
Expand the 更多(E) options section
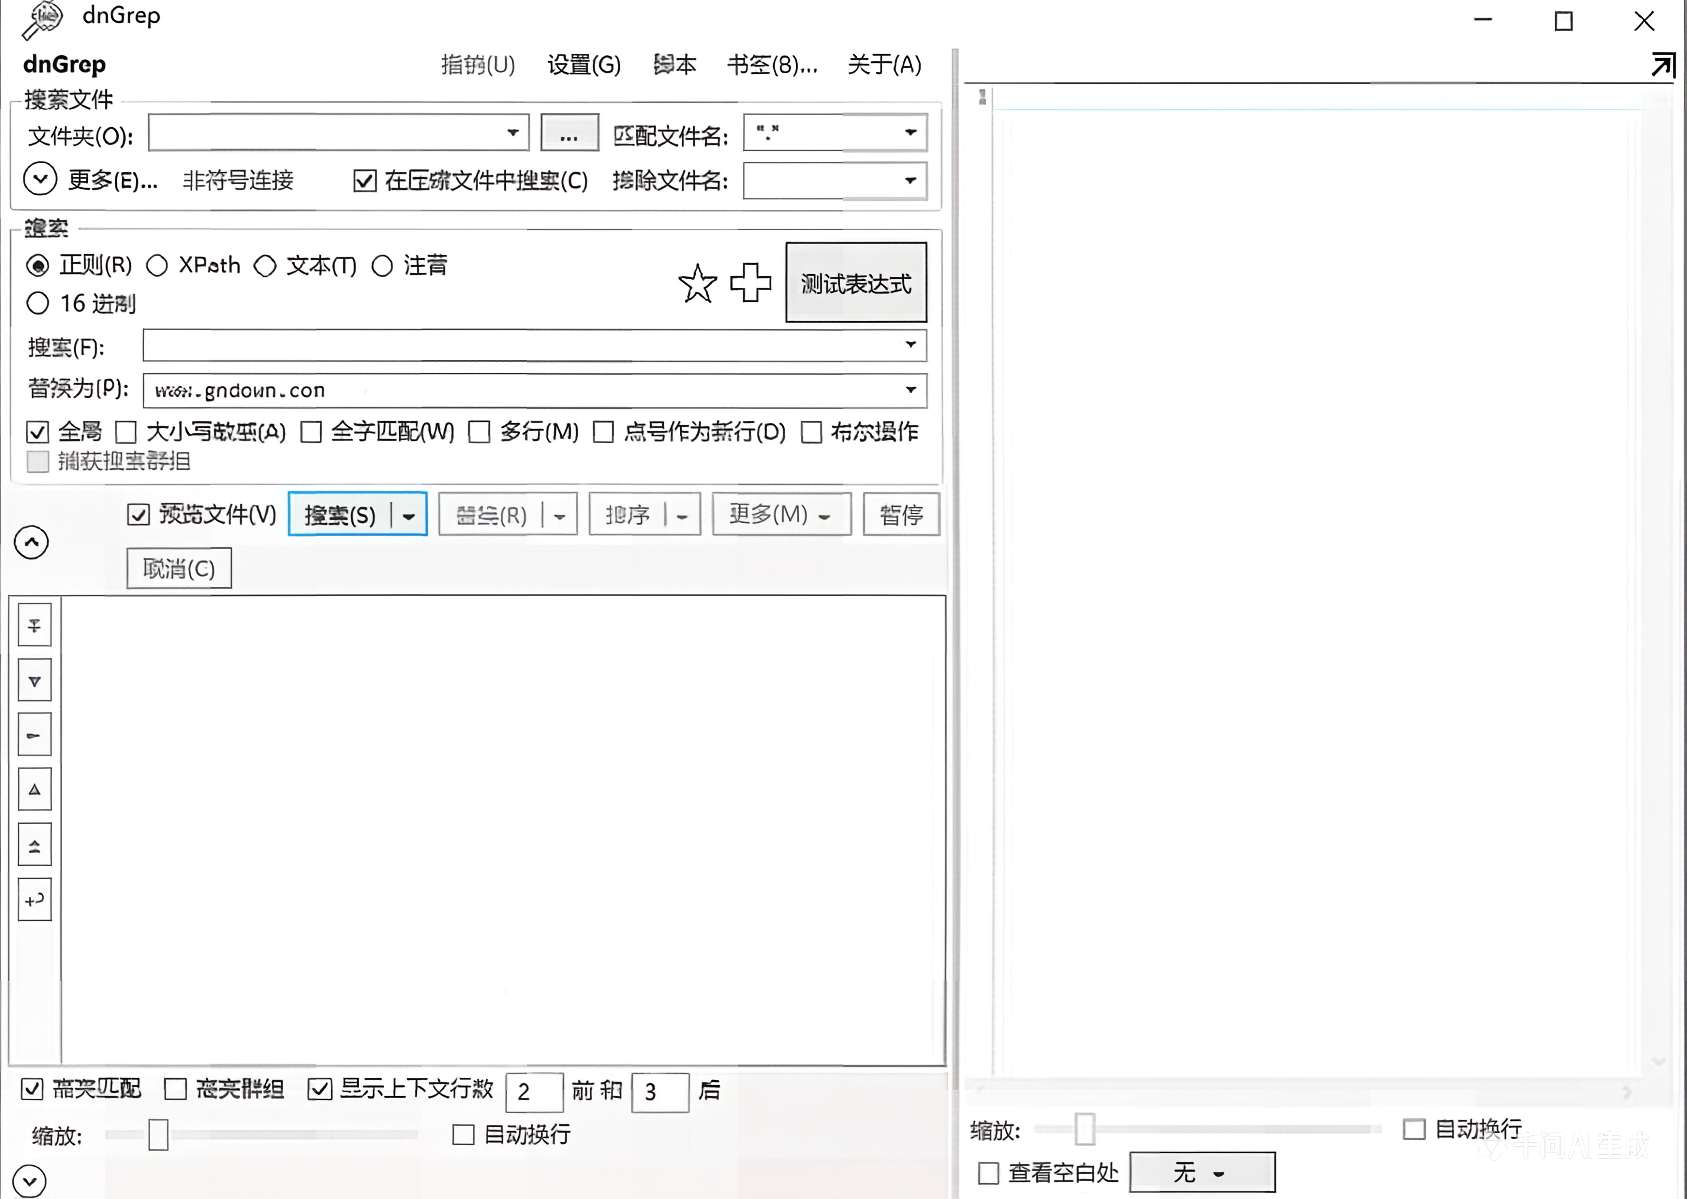[x=40, y=179]
